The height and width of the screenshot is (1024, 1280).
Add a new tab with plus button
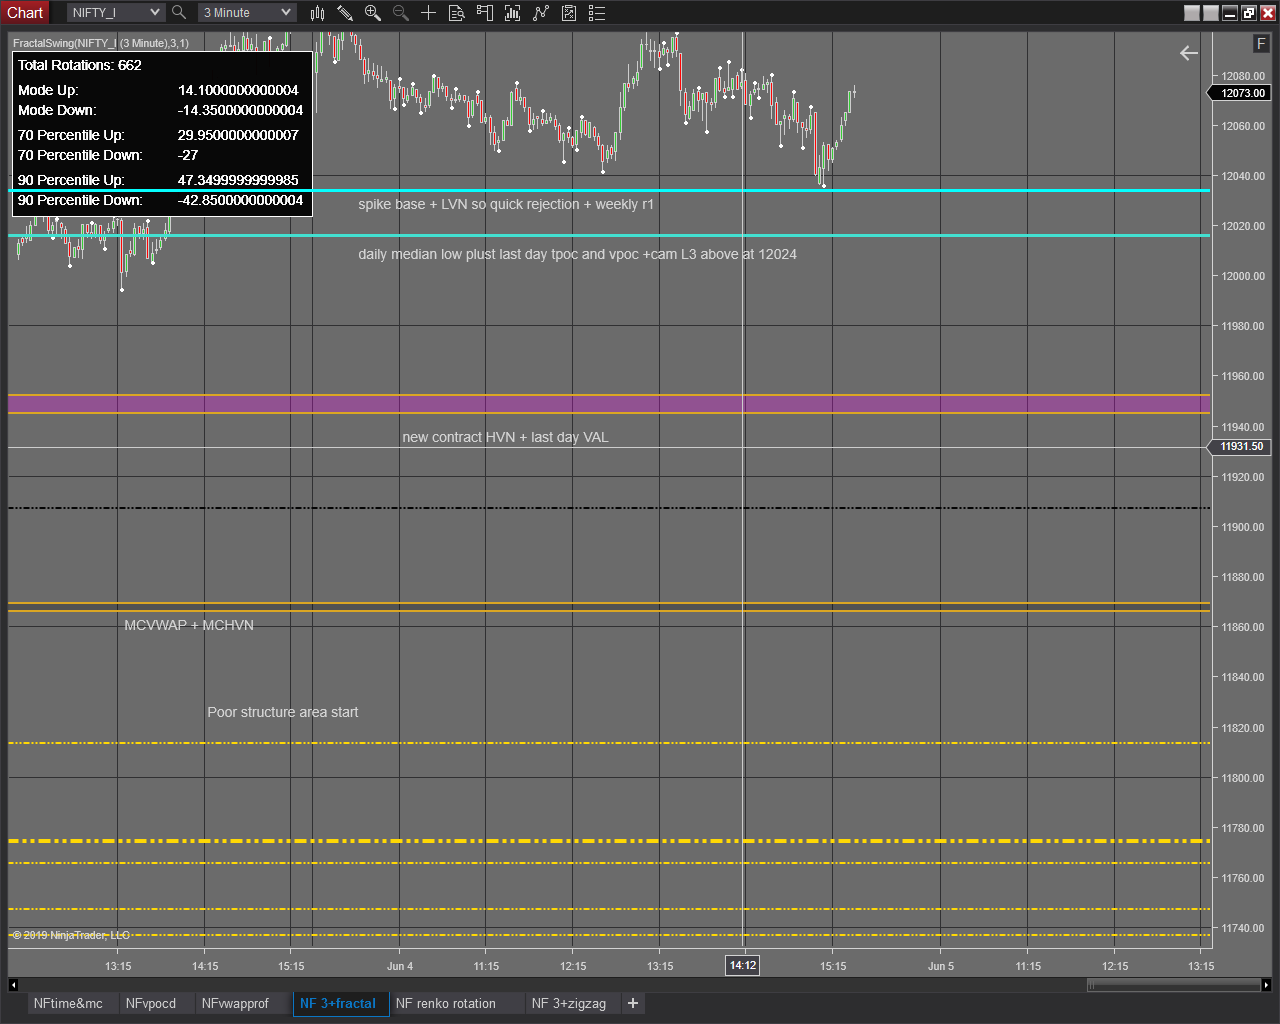coord(633,1003)
